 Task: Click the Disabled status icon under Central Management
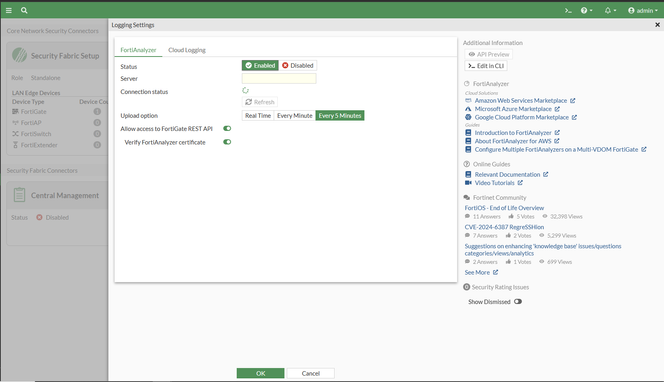[39, 217]
